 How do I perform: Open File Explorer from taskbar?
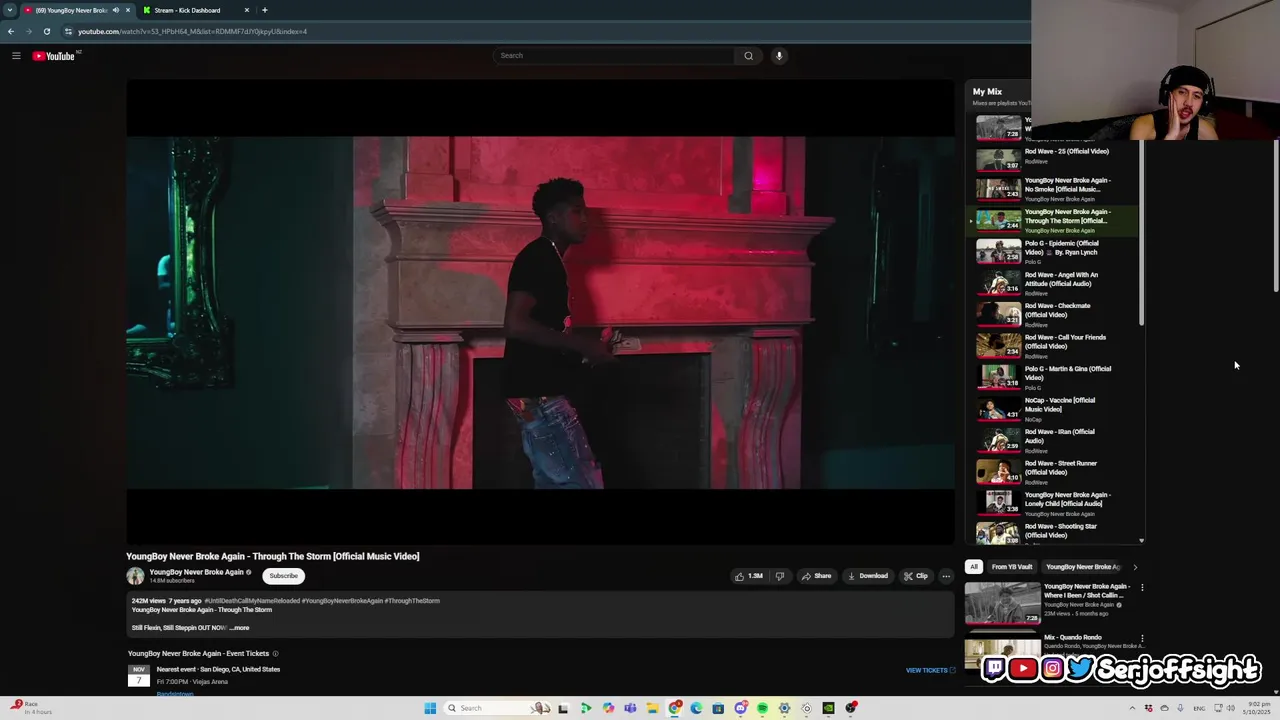(652, 708)
